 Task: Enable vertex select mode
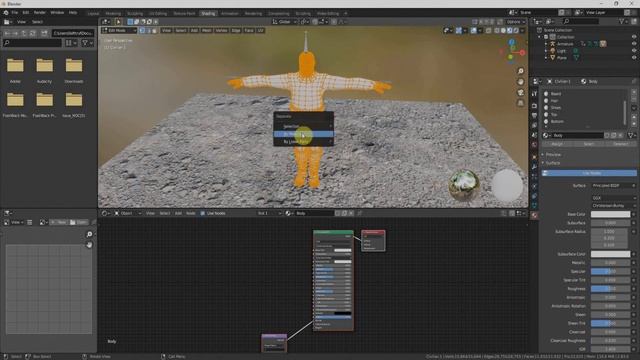tap(142, 31)
